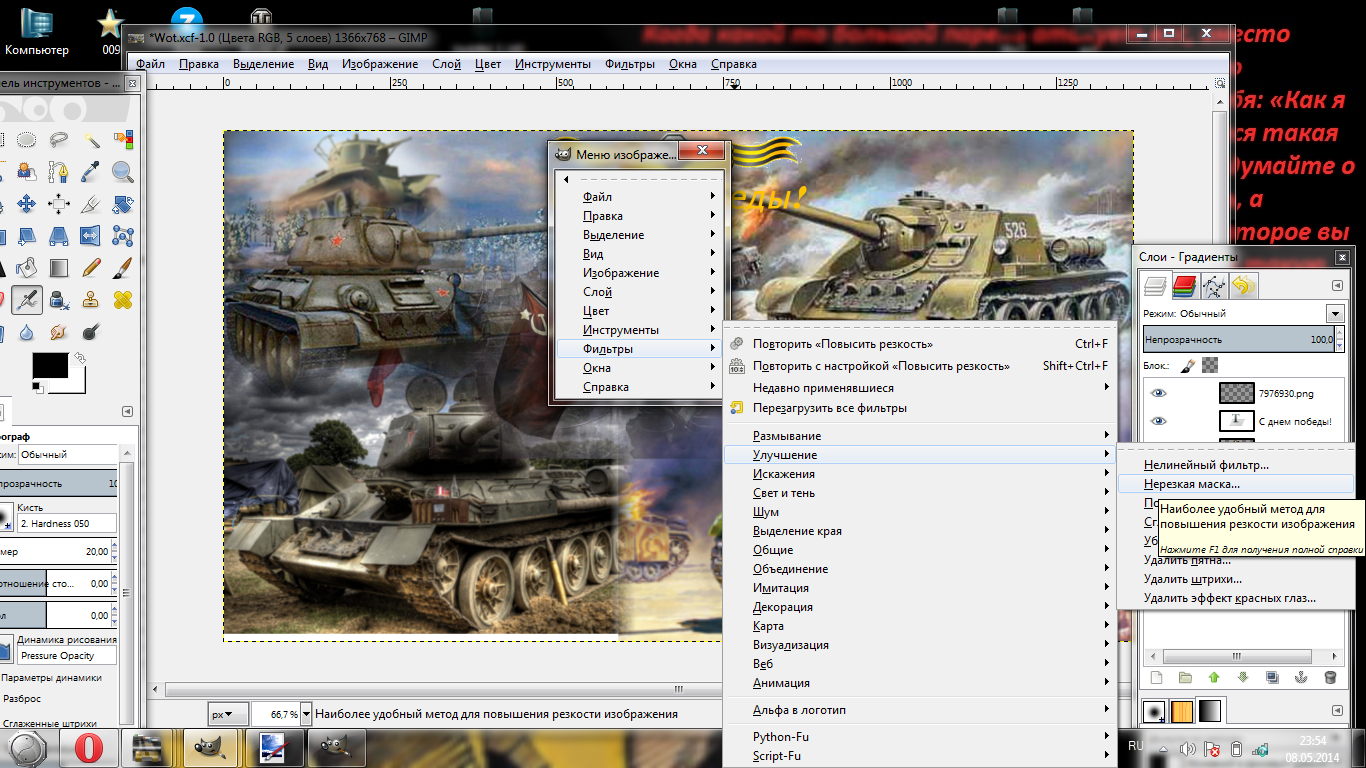Select the Shear tool

click(x=26, y=237)
